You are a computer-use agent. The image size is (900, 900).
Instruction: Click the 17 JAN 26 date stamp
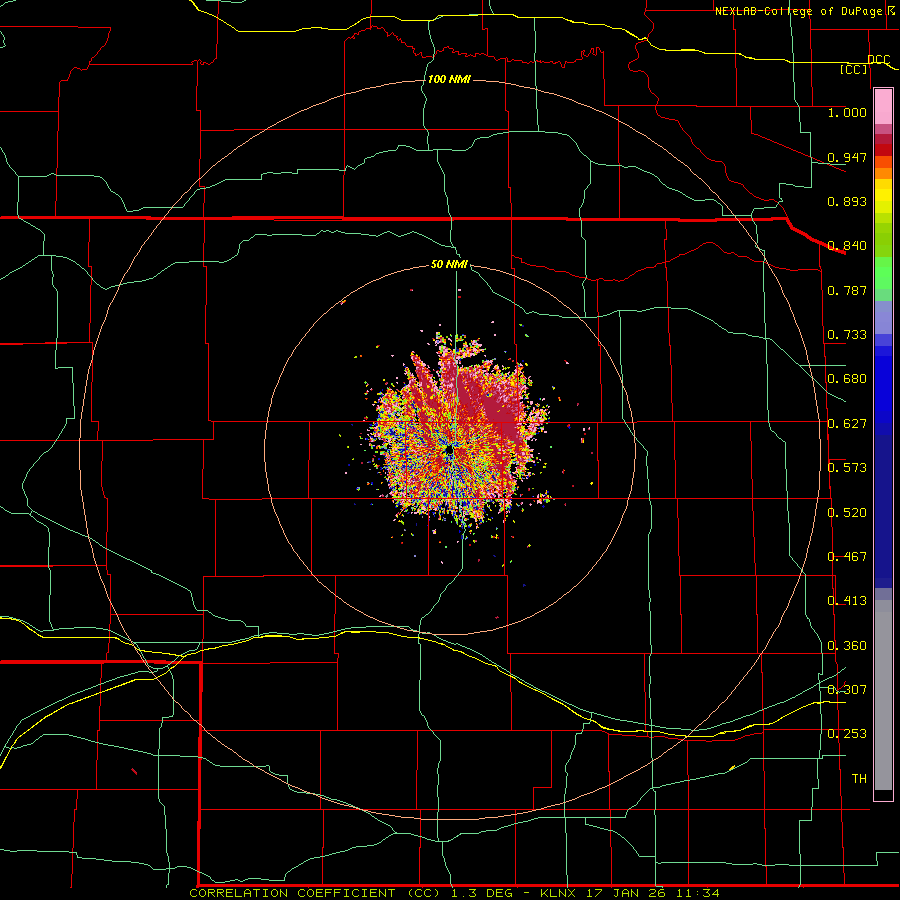coord(626,893)
